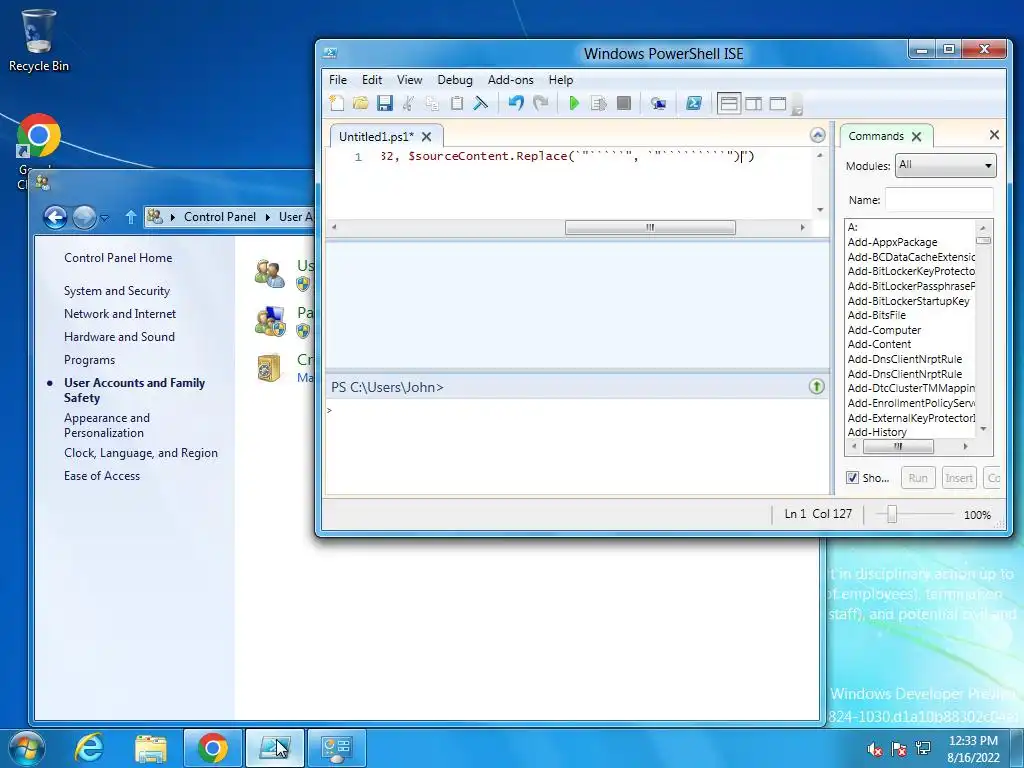This screenshot has height=768, width=1024.
Task: Open the New Remote PowerShell Tab icon
Action: [658, 103]
